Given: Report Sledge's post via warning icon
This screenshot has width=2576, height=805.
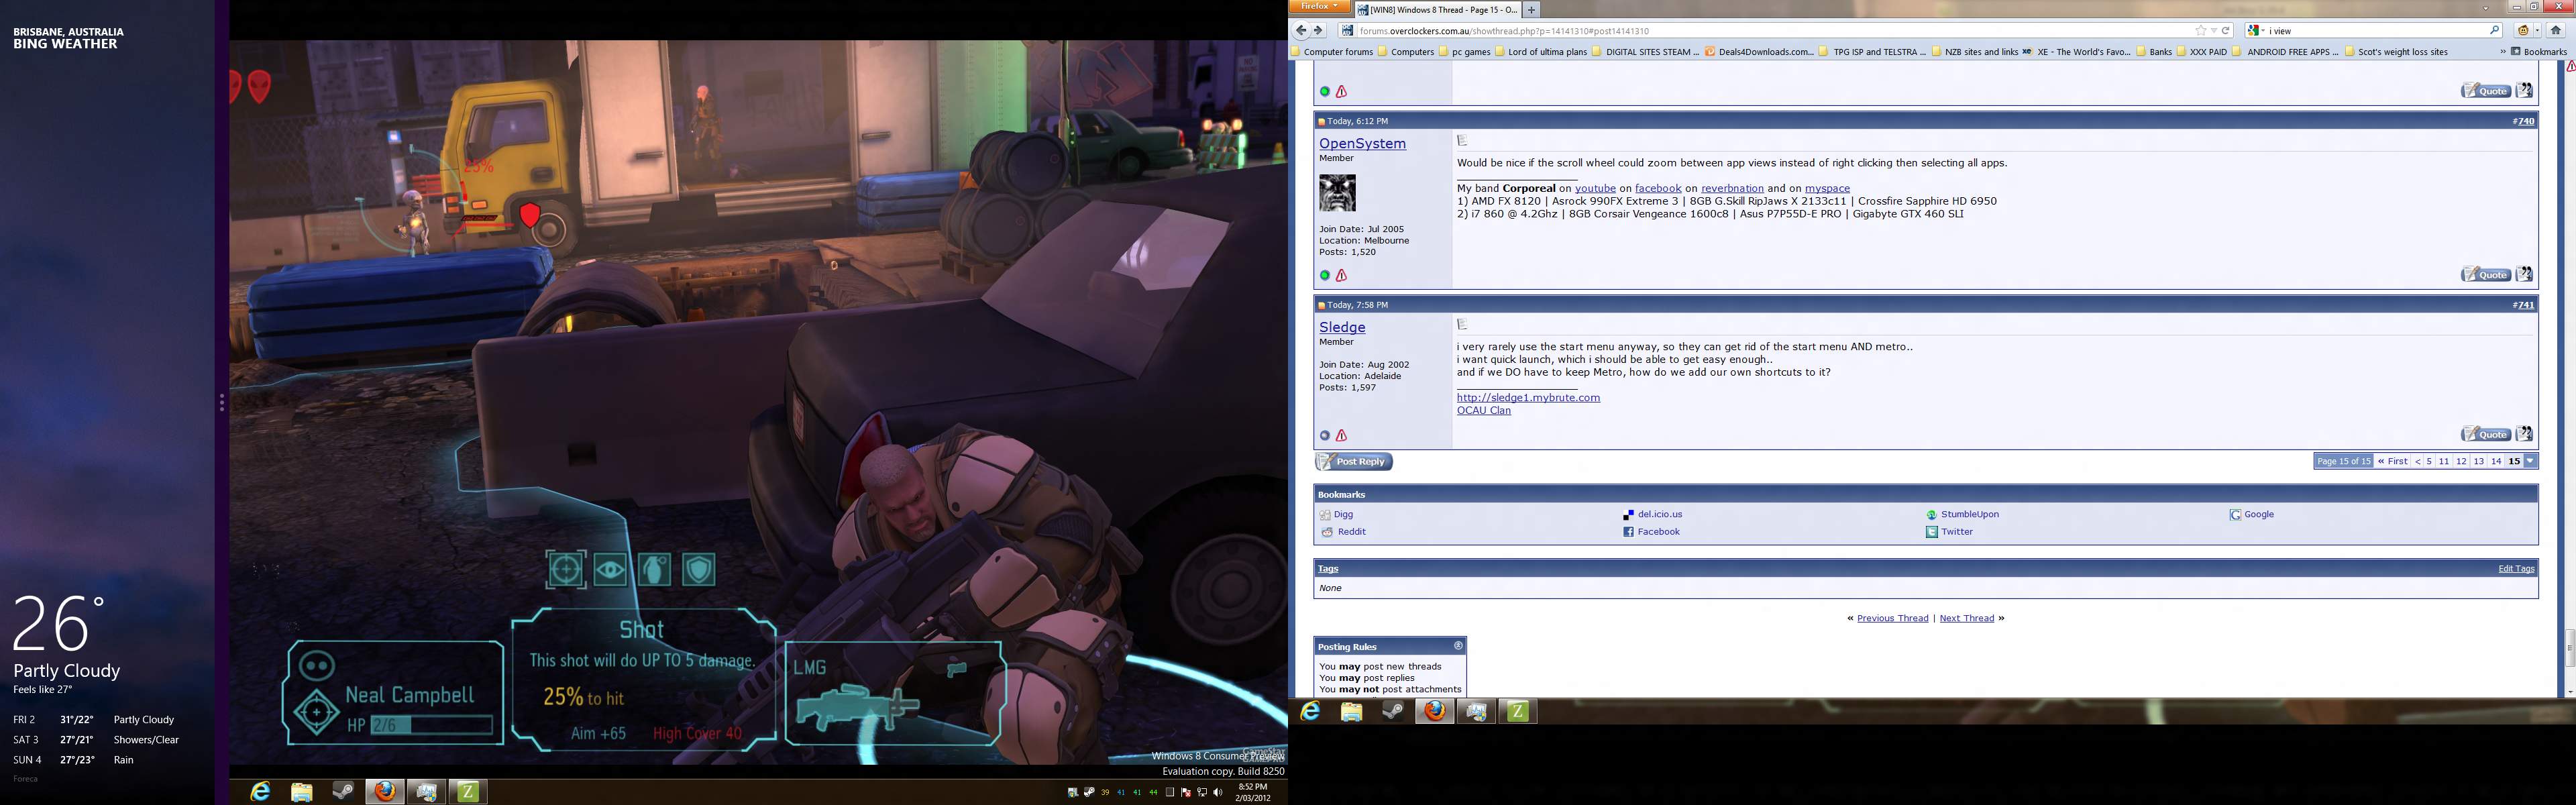Looking at the screenshot, I should [1342, 435].
